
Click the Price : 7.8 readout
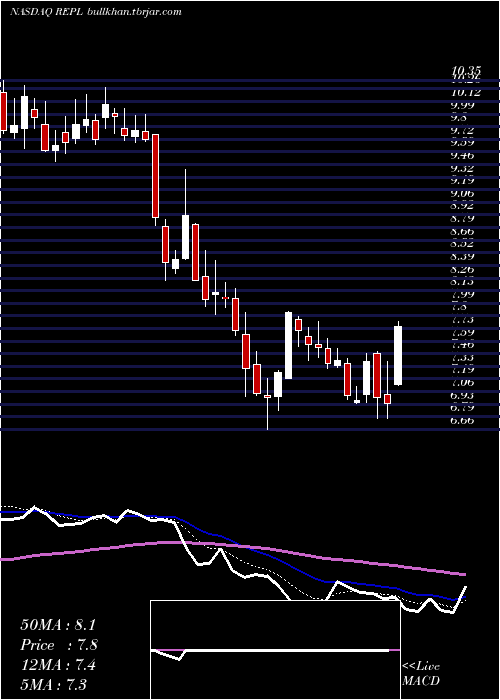(59, 645)
